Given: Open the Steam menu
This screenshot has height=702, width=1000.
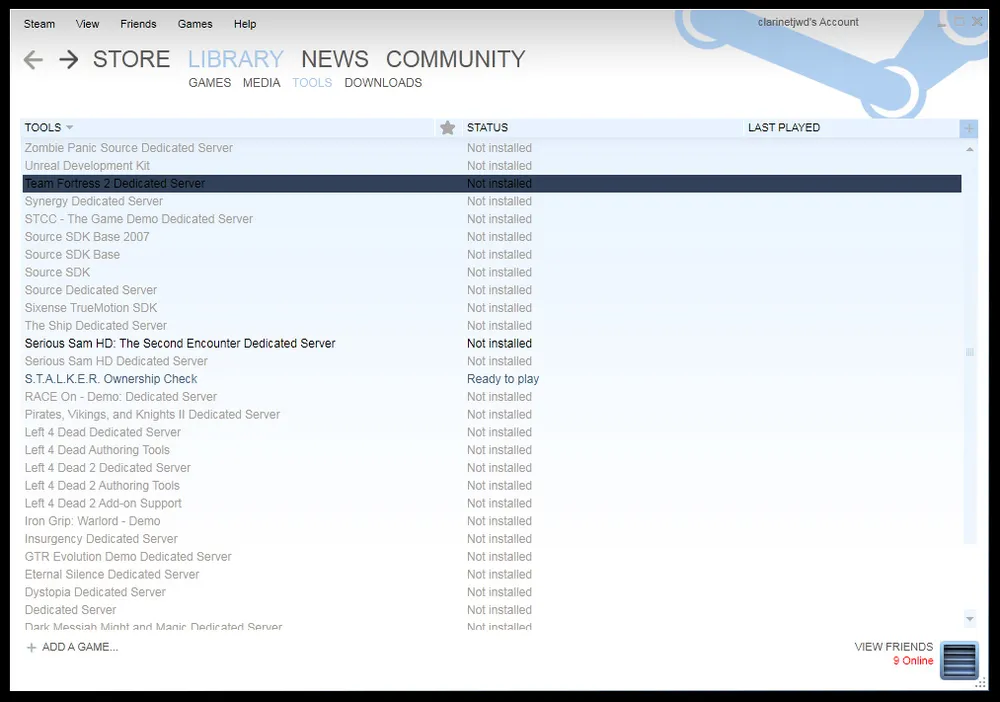Looking at the screenshot, I should pos(39,24).
